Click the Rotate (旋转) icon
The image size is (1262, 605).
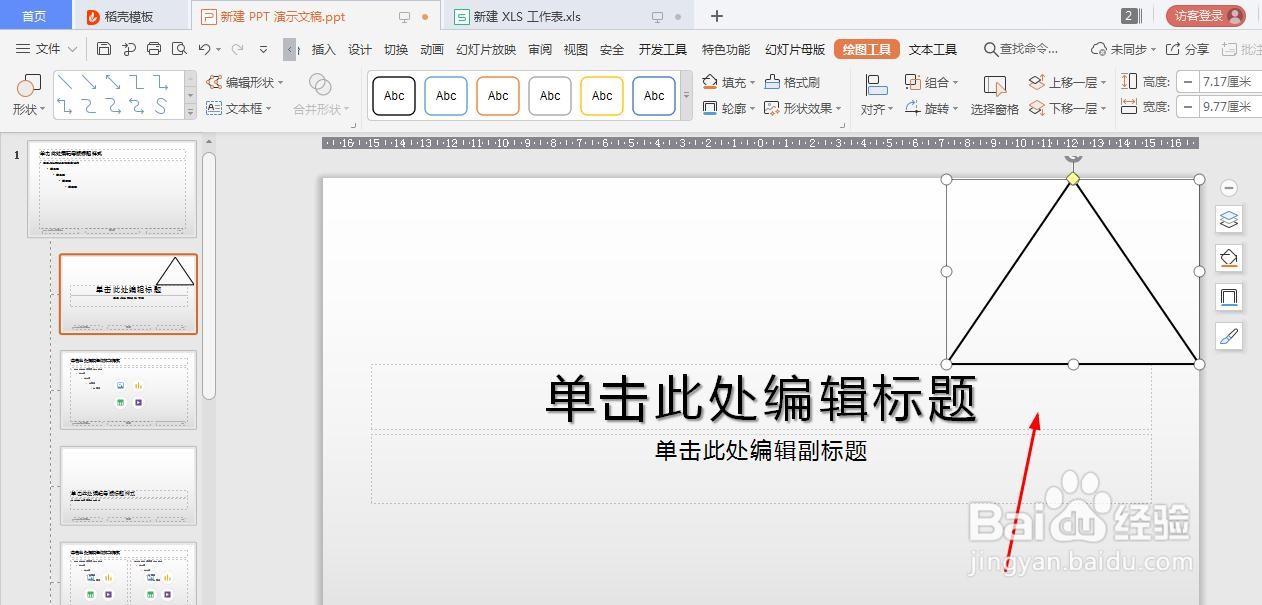(912, 107)
